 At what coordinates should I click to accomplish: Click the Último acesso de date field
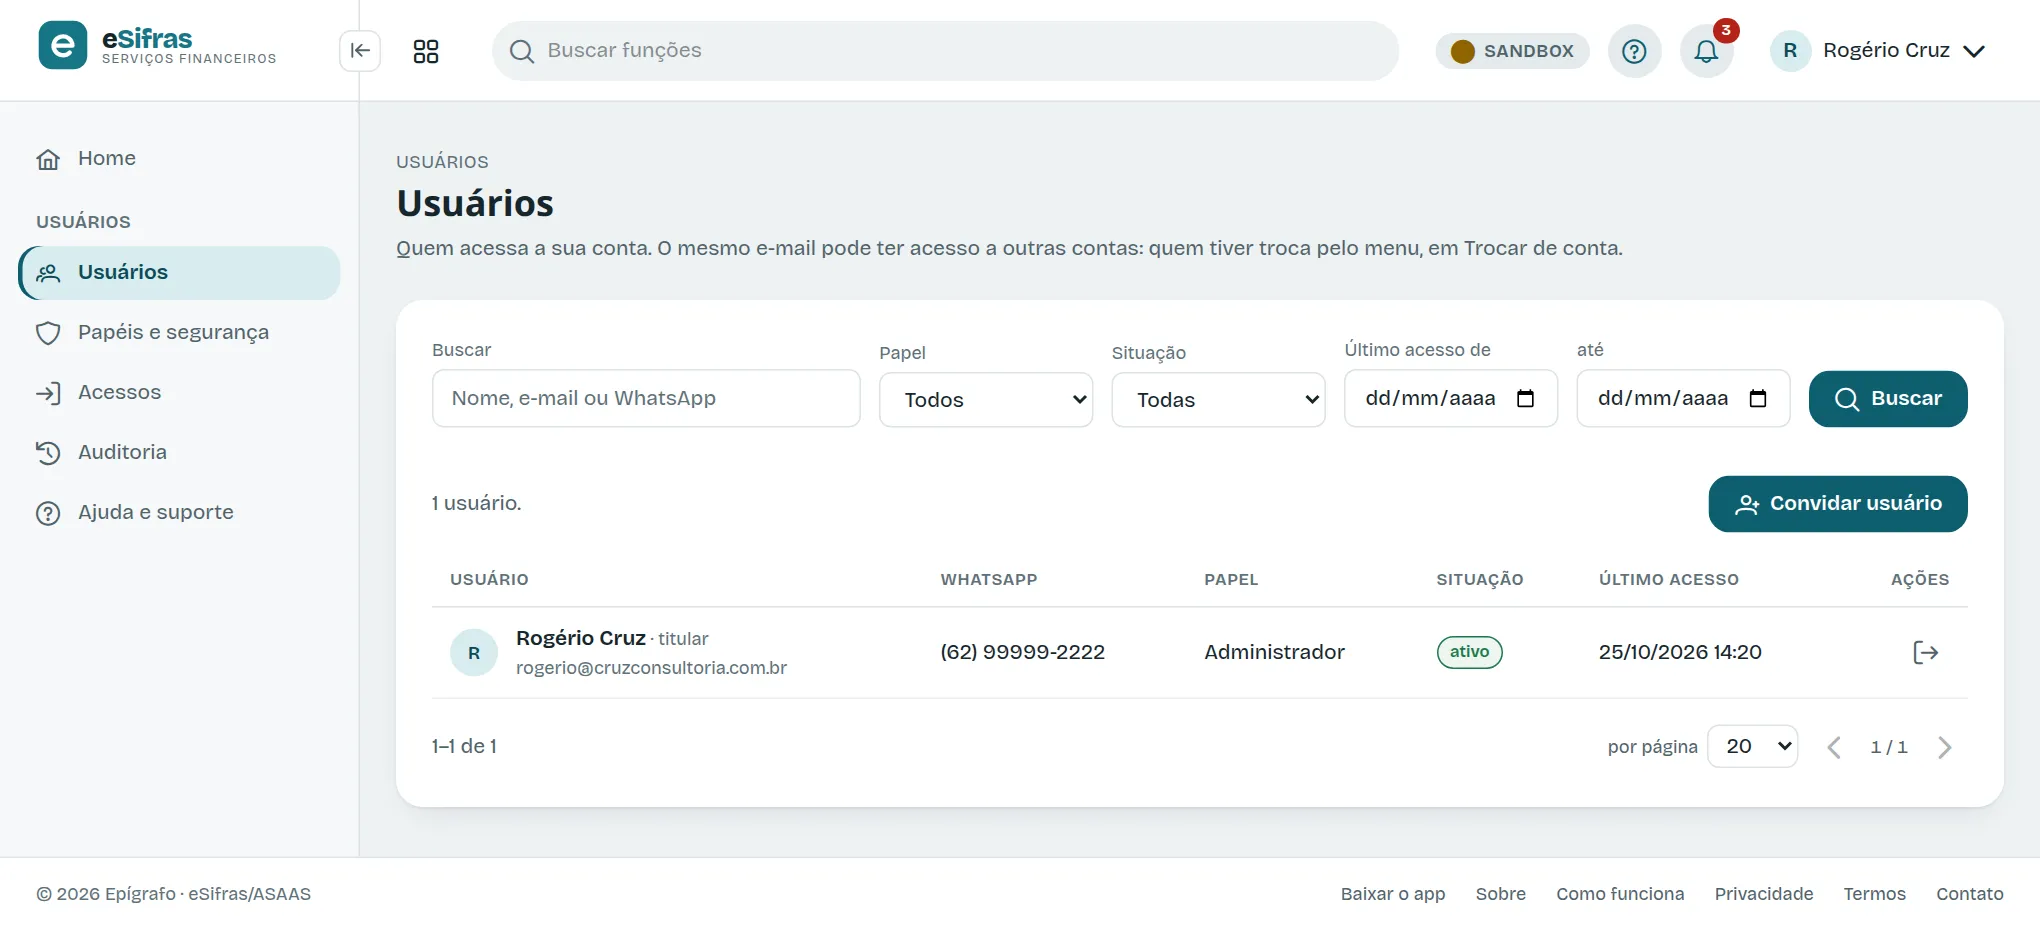click(1451, 399)
